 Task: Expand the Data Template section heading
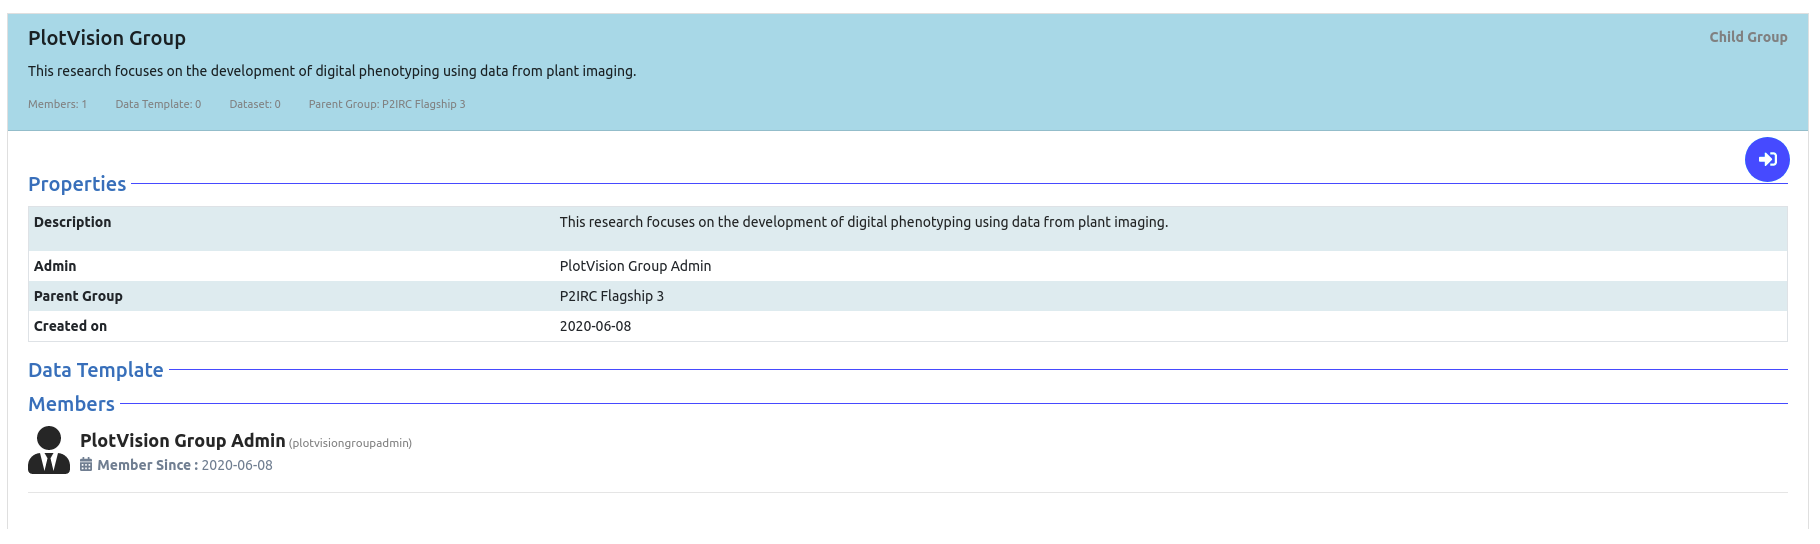pyautogui.click(x=96, y=370)
